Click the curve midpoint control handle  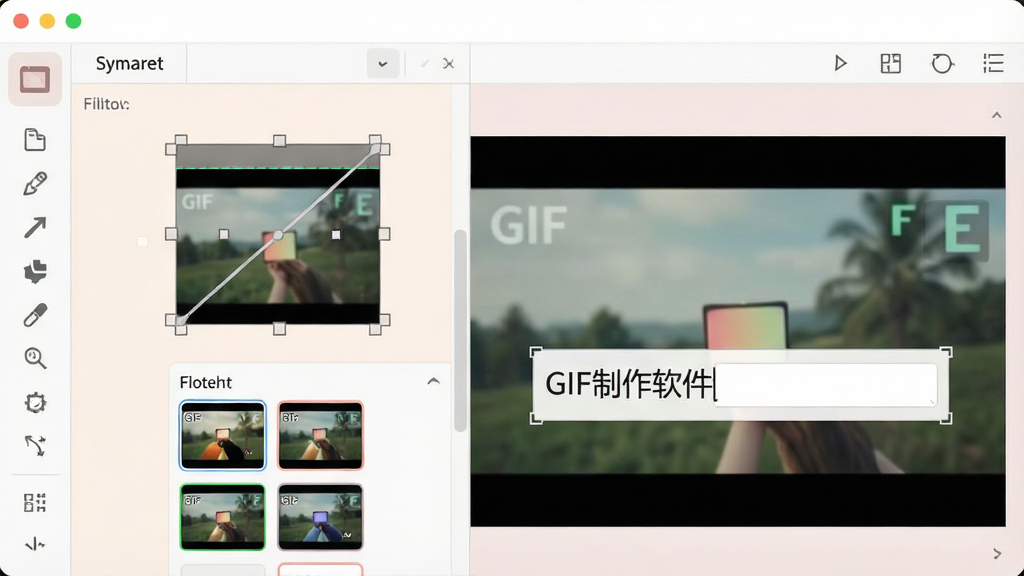(278, 235)
